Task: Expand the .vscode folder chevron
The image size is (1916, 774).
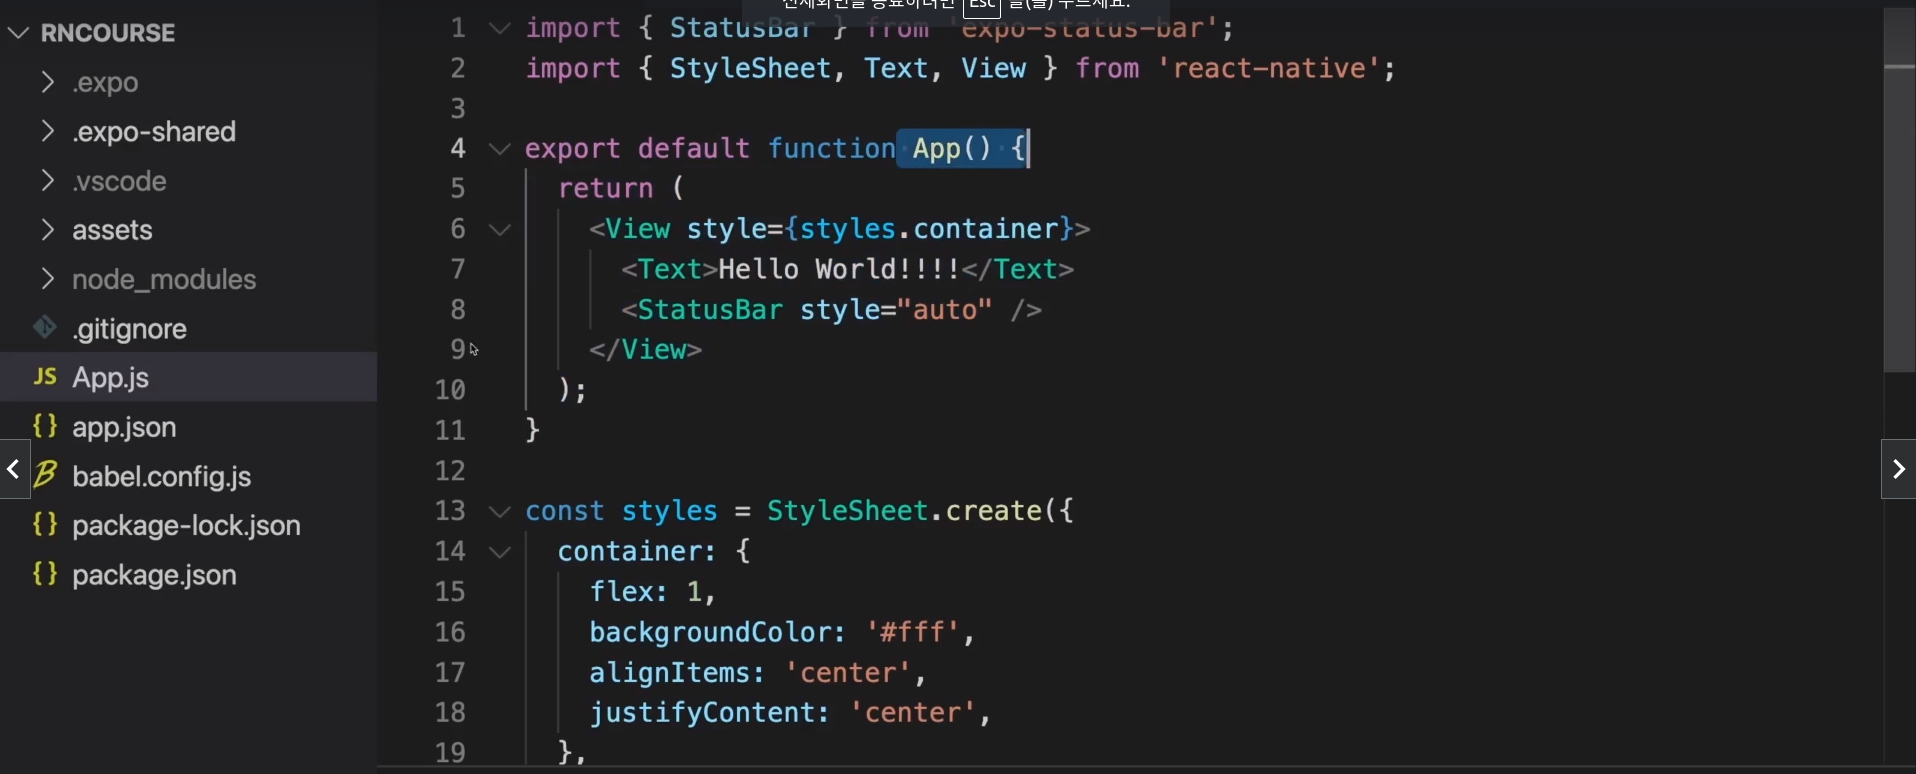Action: pyautogui.click(x=46, y=181)
